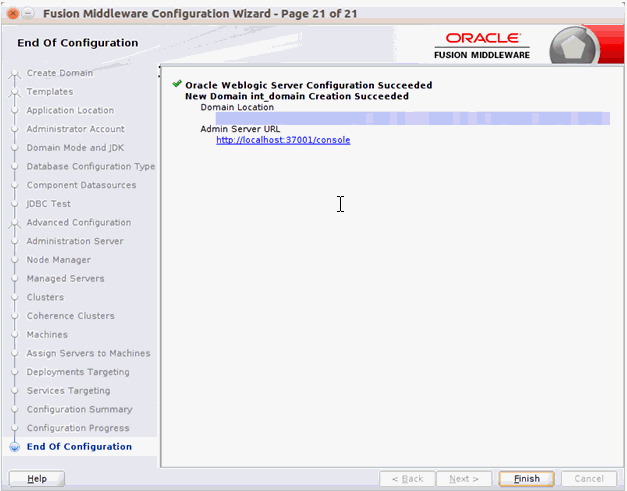Minimize the Configuration Wizard window
The width and height of the screenshot is (627, 491).
click(x=28, y=14)
